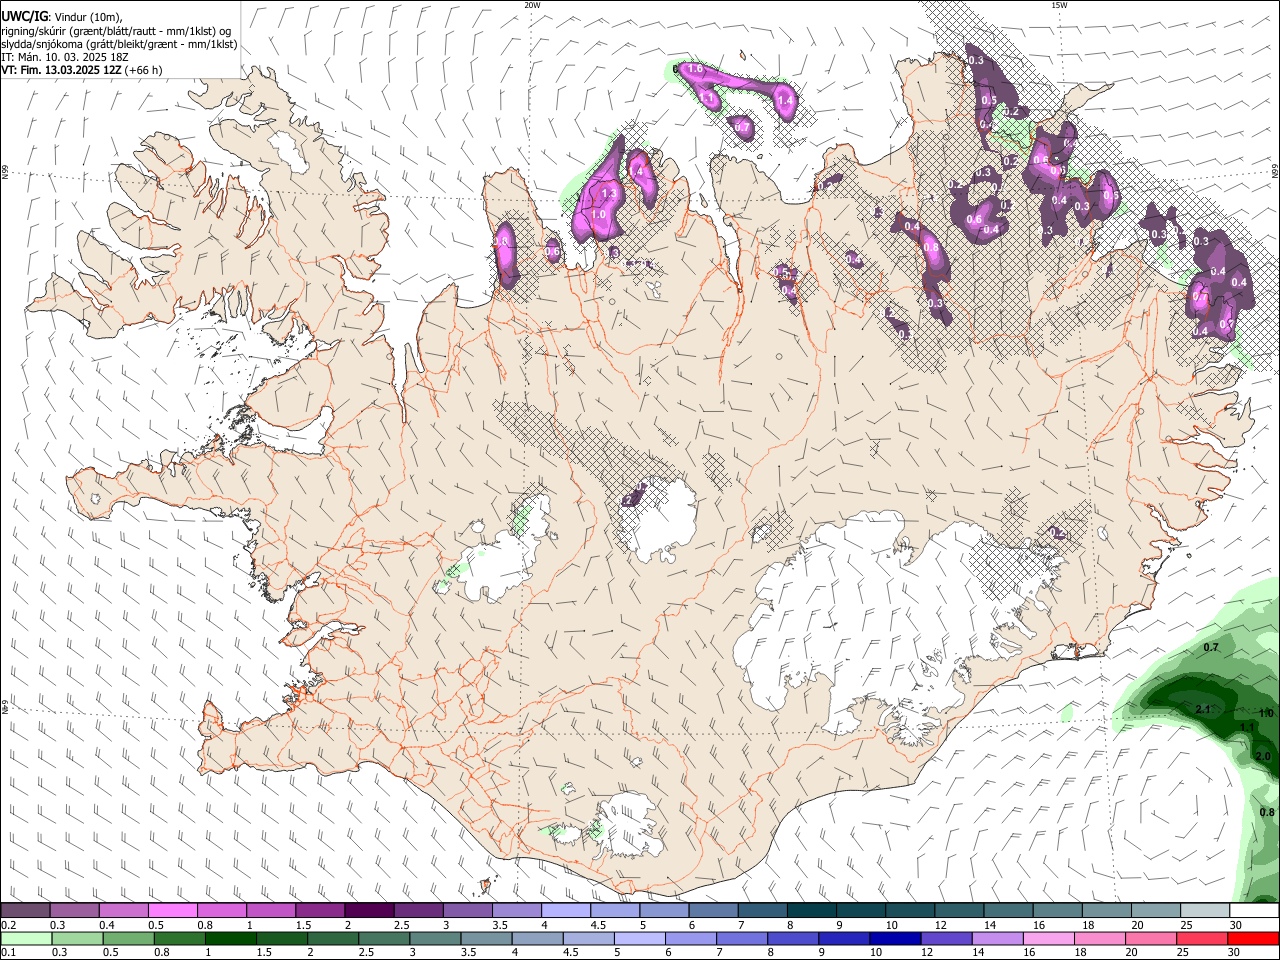
Task: Click the 3.5 grey-blue swatch, bottom legend row
Action: [x=486, y=939]
